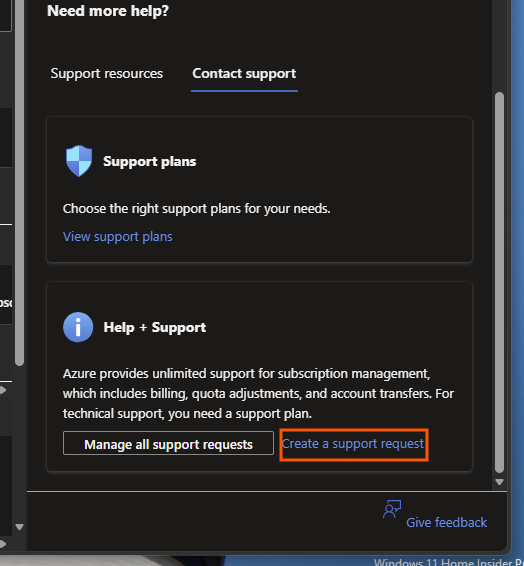Click Manage all support requests button
Image resolution: width=524 pixels, height=566 pixels.
[168, 444]
